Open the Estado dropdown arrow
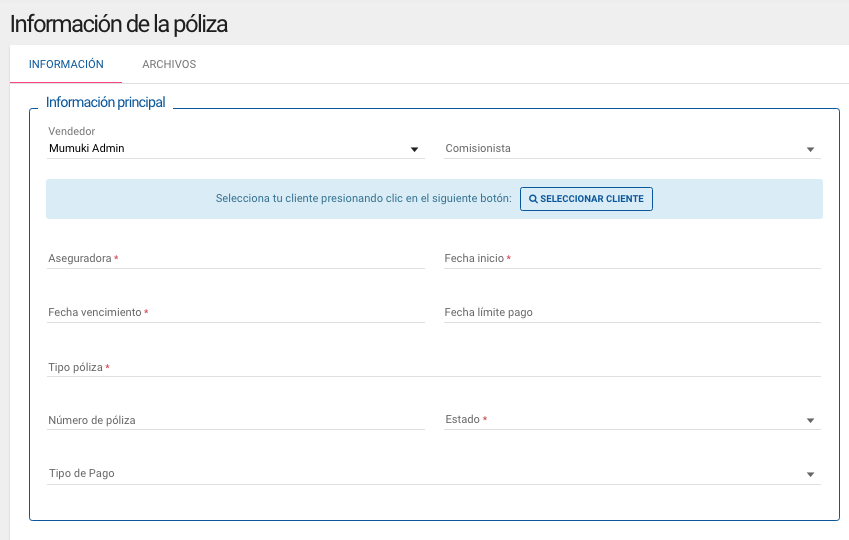849x540 pixels. pos(810,420)
